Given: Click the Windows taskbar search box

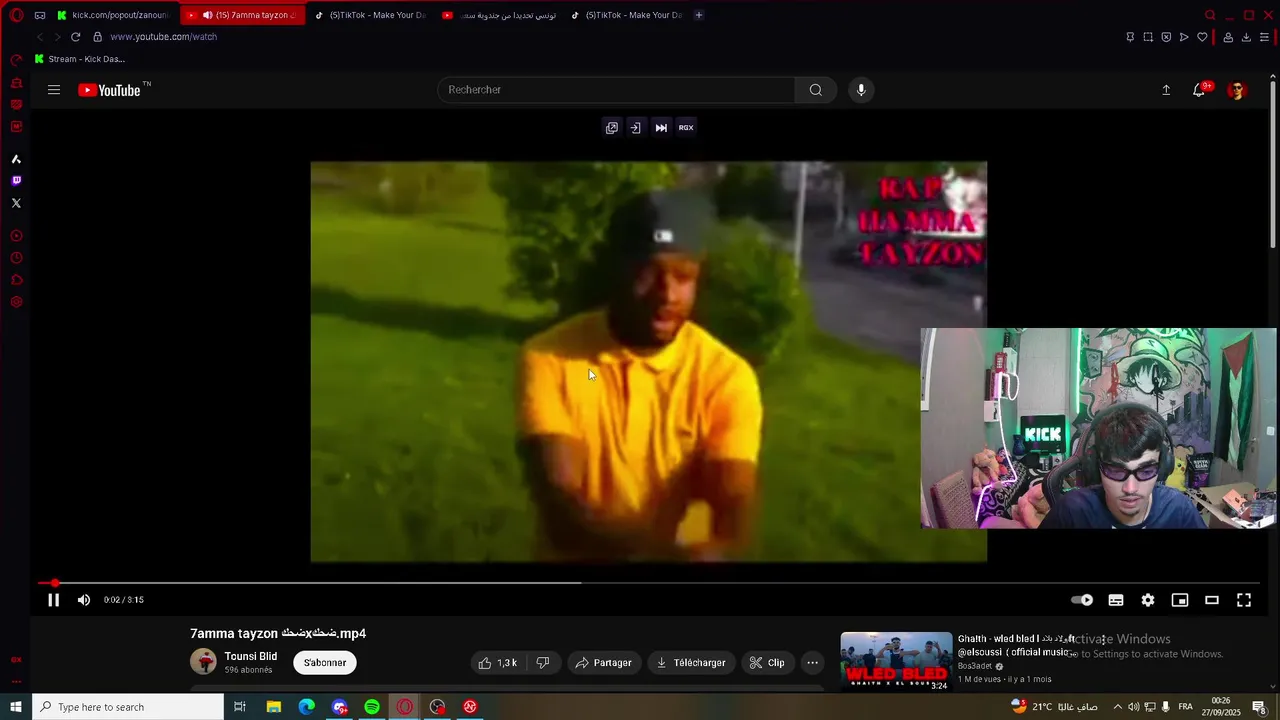Looking at the screenshot, I should 128,707.
